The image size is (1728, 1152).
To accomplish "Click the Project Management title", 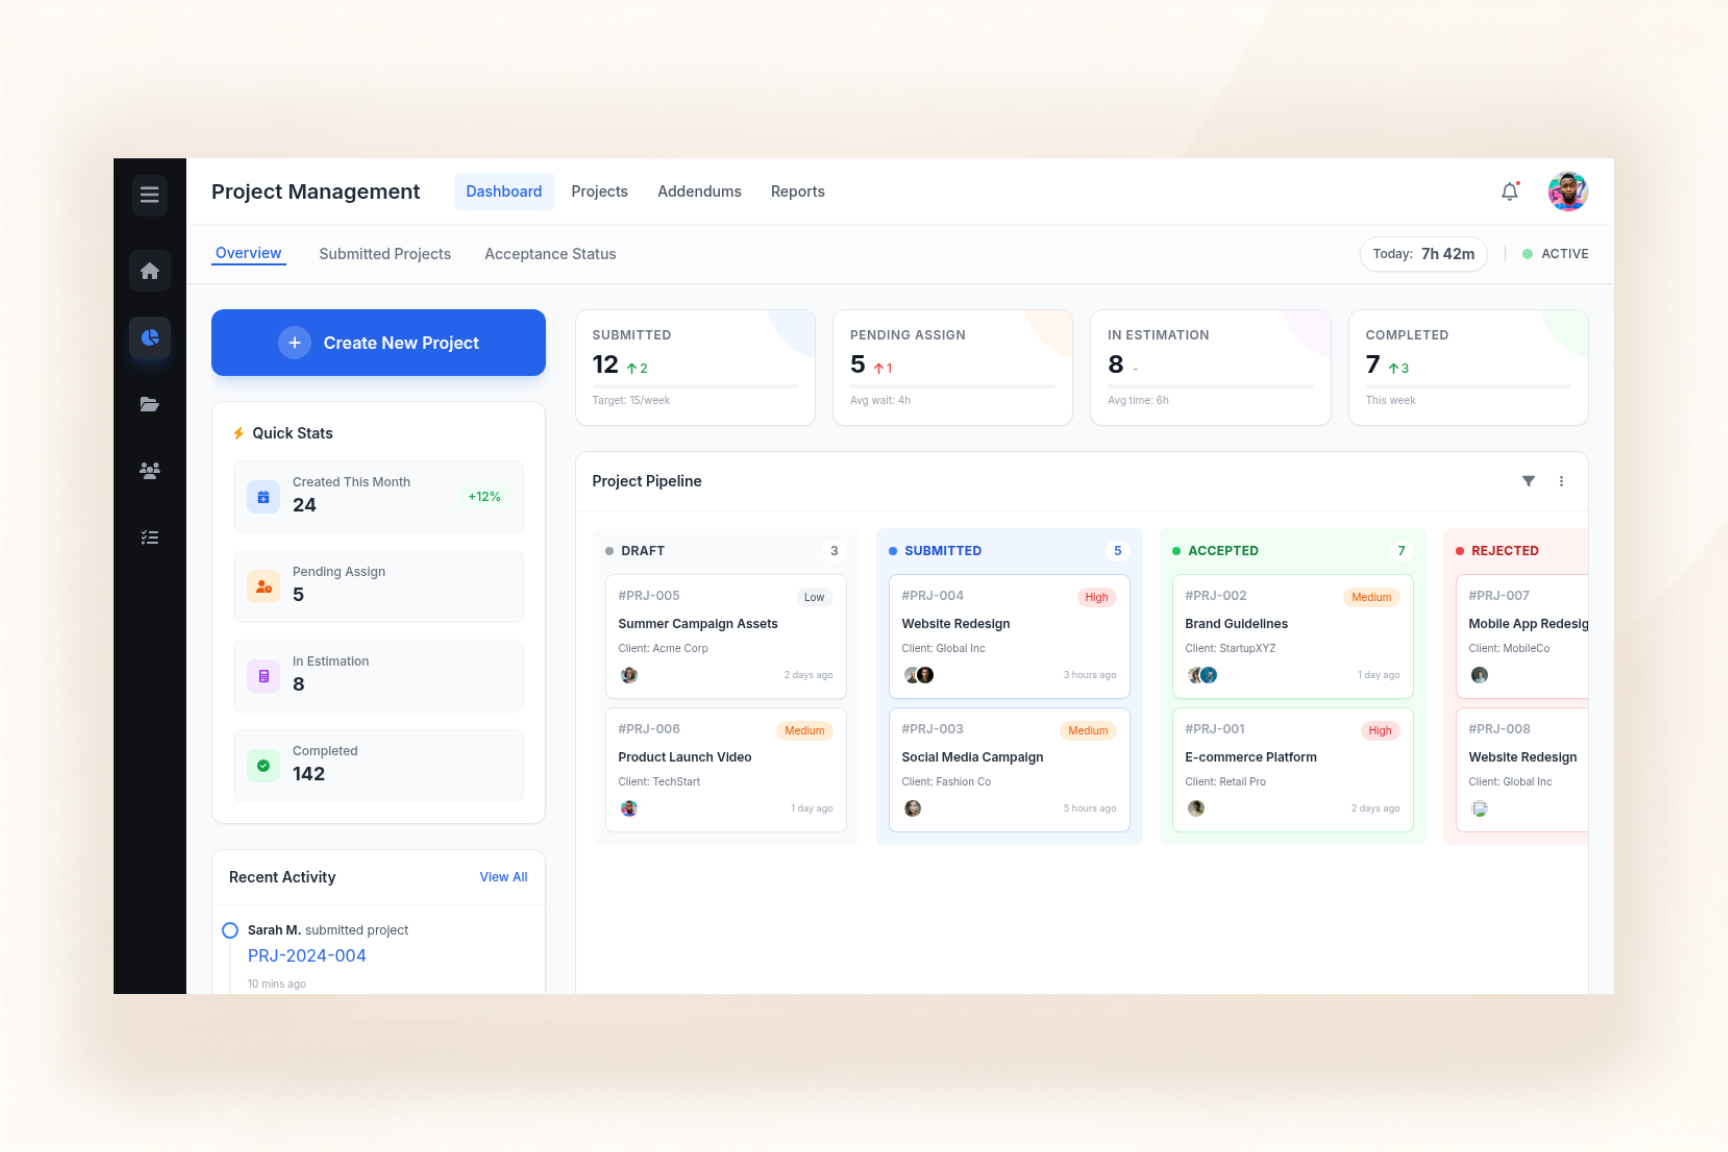I will click(316, 191).
